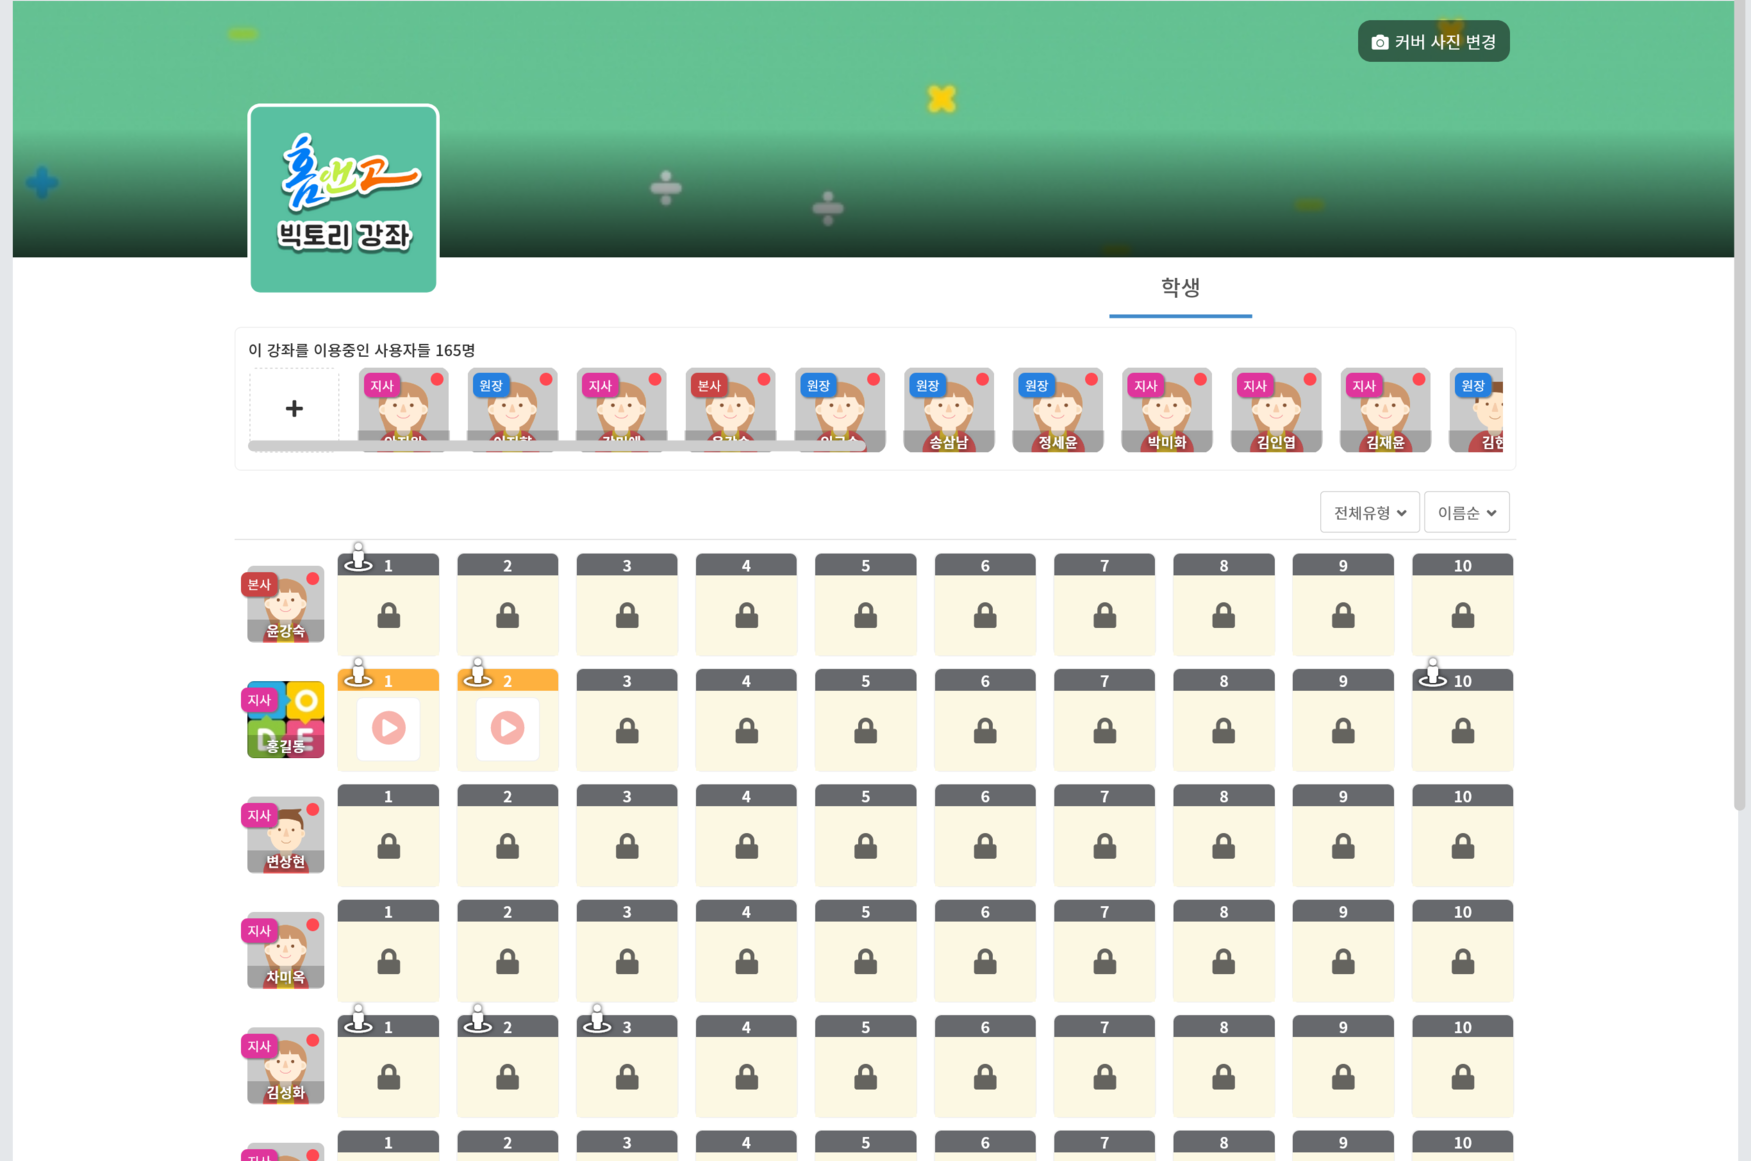Play lesson 2 in 홍길동's row
1751x1161 pixels.
[x=507, y=728]
